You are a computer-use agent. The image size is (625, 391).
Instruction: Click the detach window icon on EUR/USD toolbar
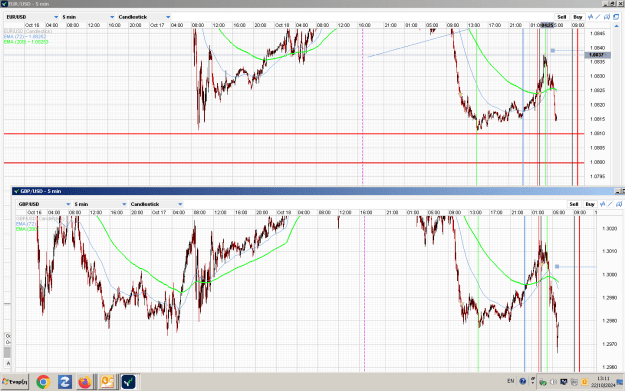616,17
